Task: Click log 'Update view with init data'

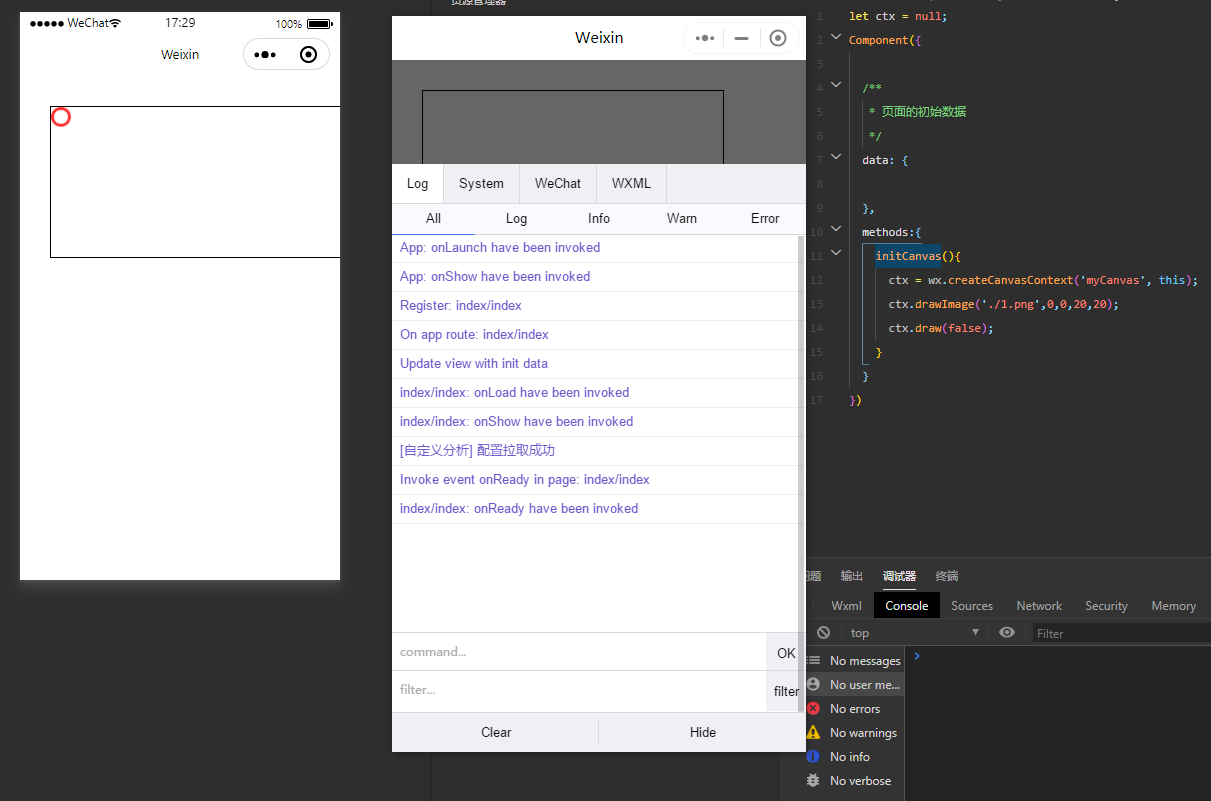Action: tap(594, 363)
